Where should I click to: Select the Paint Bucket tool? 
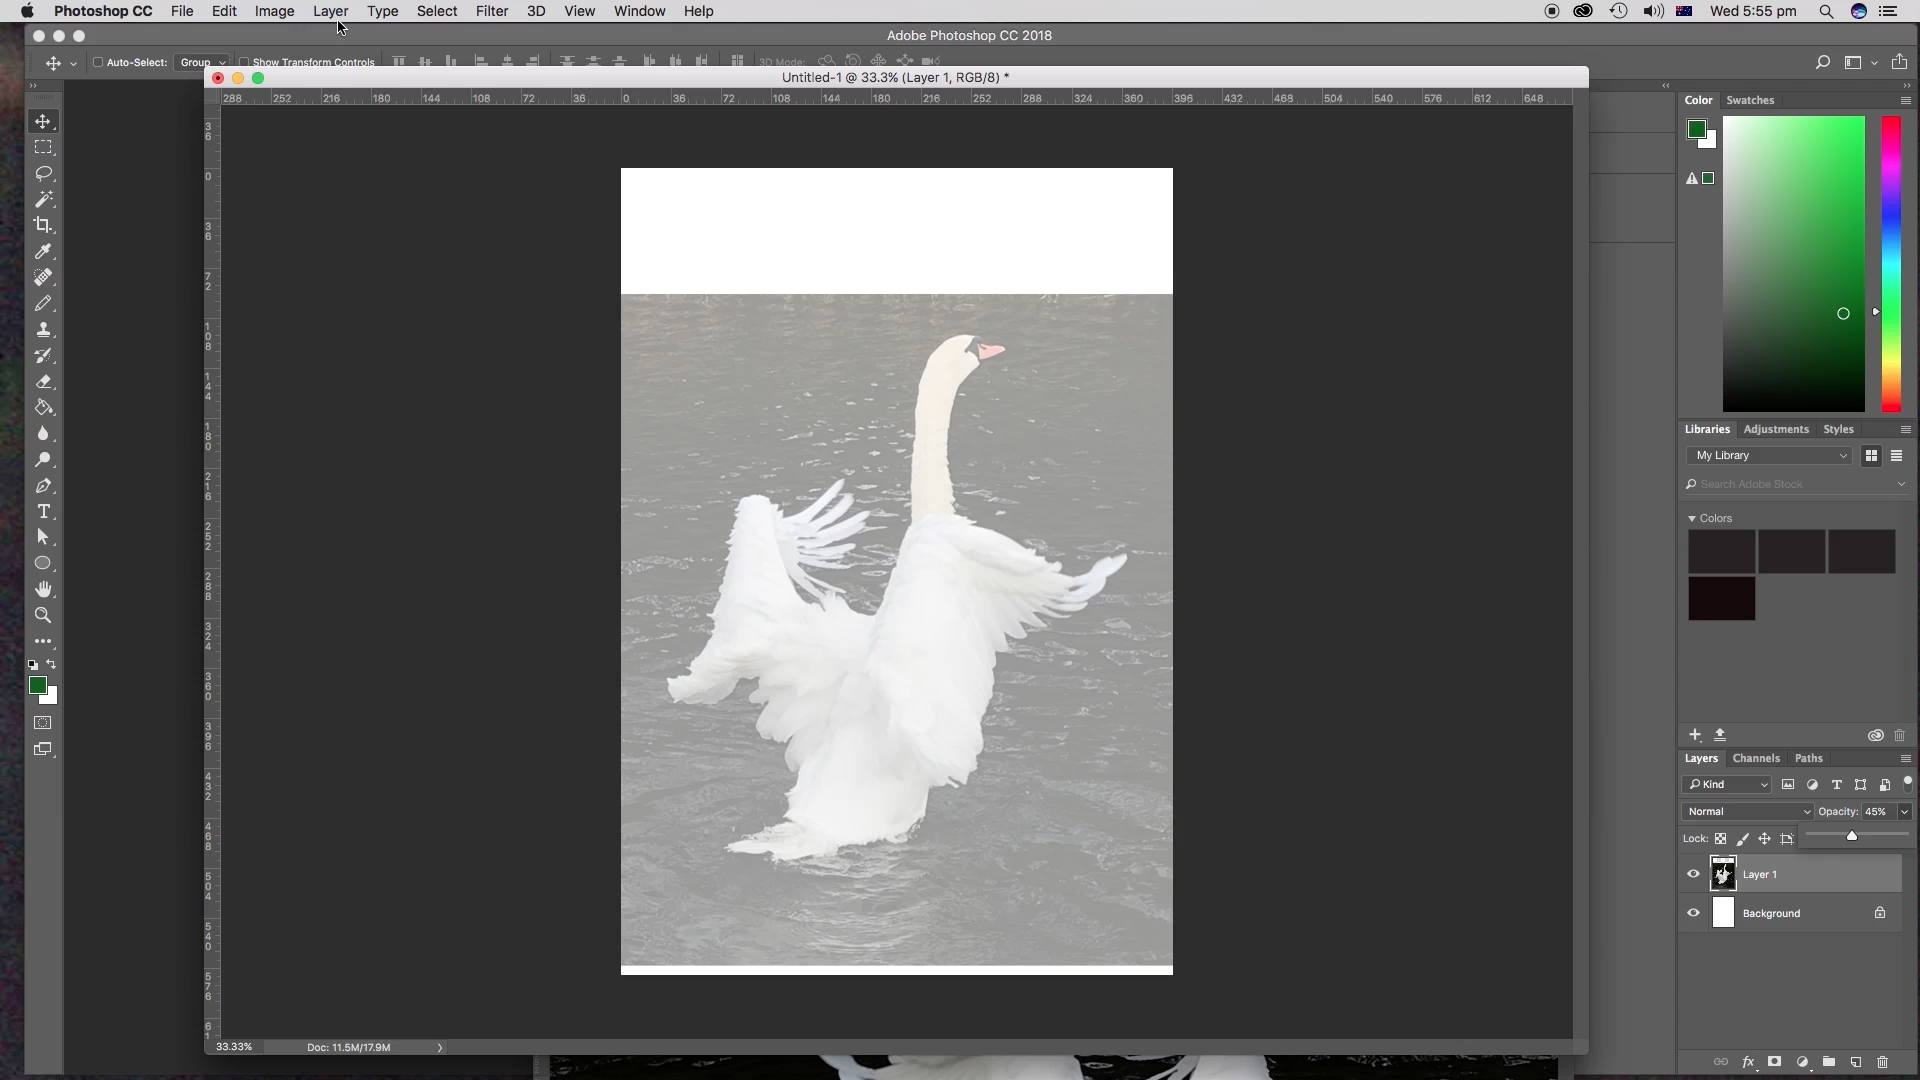coord(43,407)
